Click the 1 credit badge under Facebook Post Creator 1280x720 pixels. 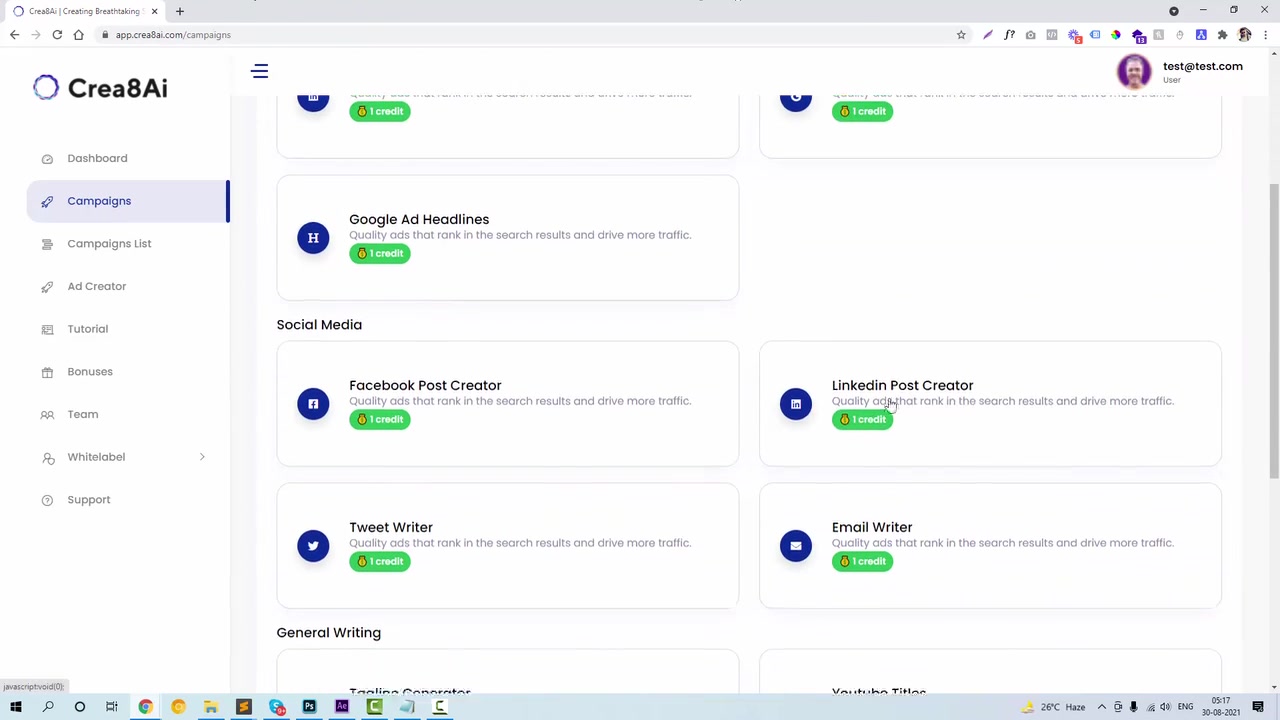(380, 420)
